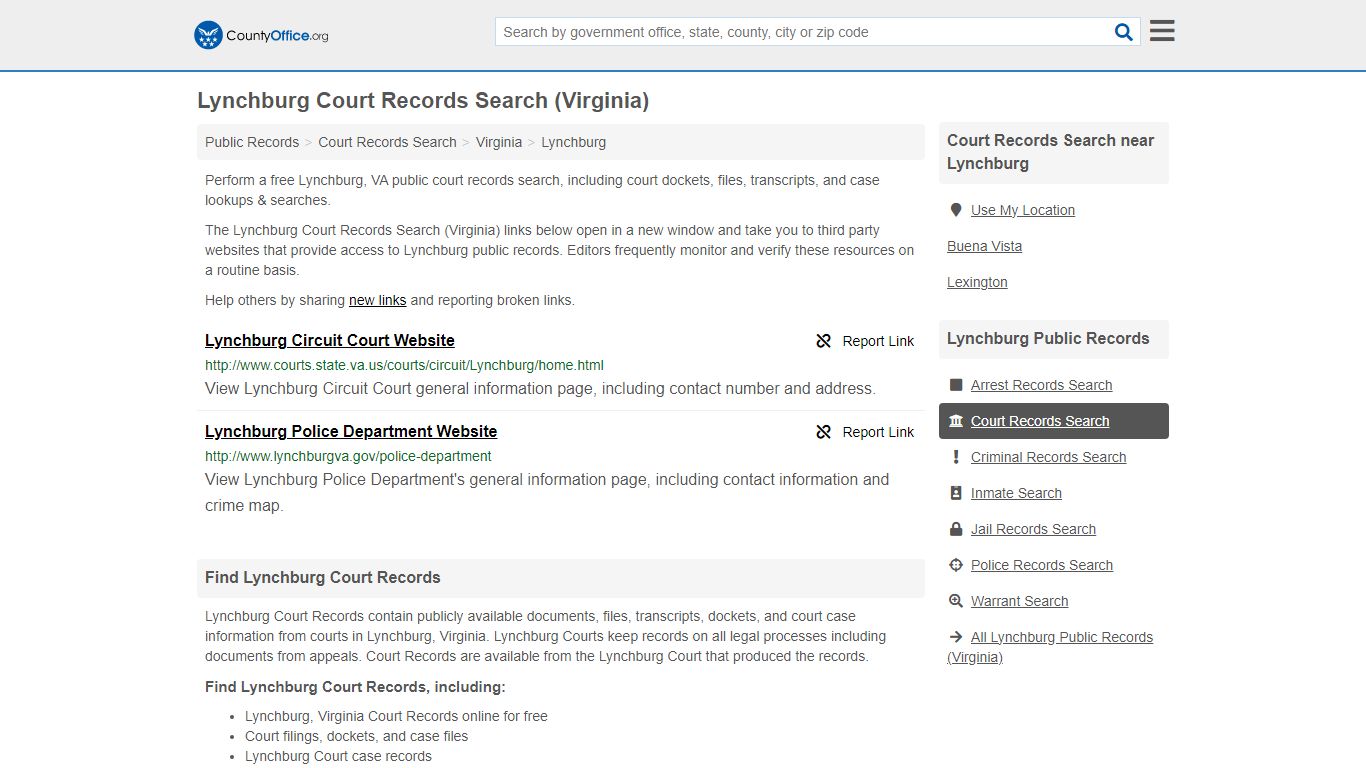Open Public Records breadcrumb
The width and height of the screenshot is (1366, 768).
click(252, 142)
